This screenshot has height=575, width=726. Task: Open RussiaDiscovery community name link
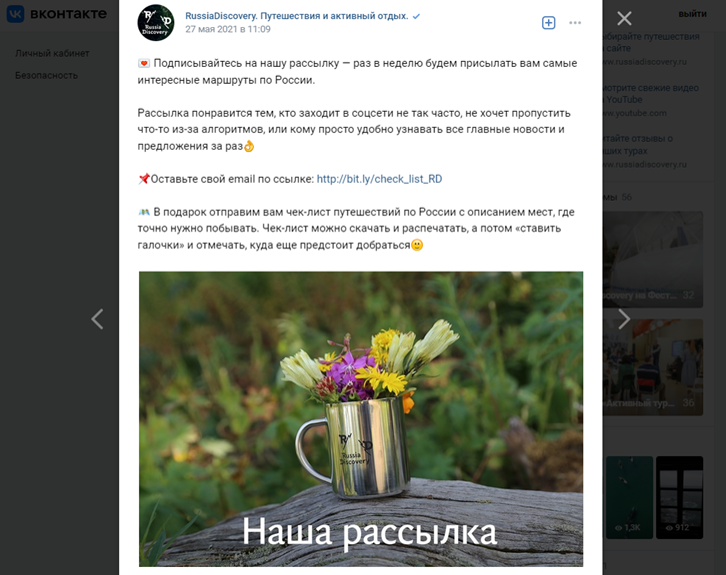[296, 16]
